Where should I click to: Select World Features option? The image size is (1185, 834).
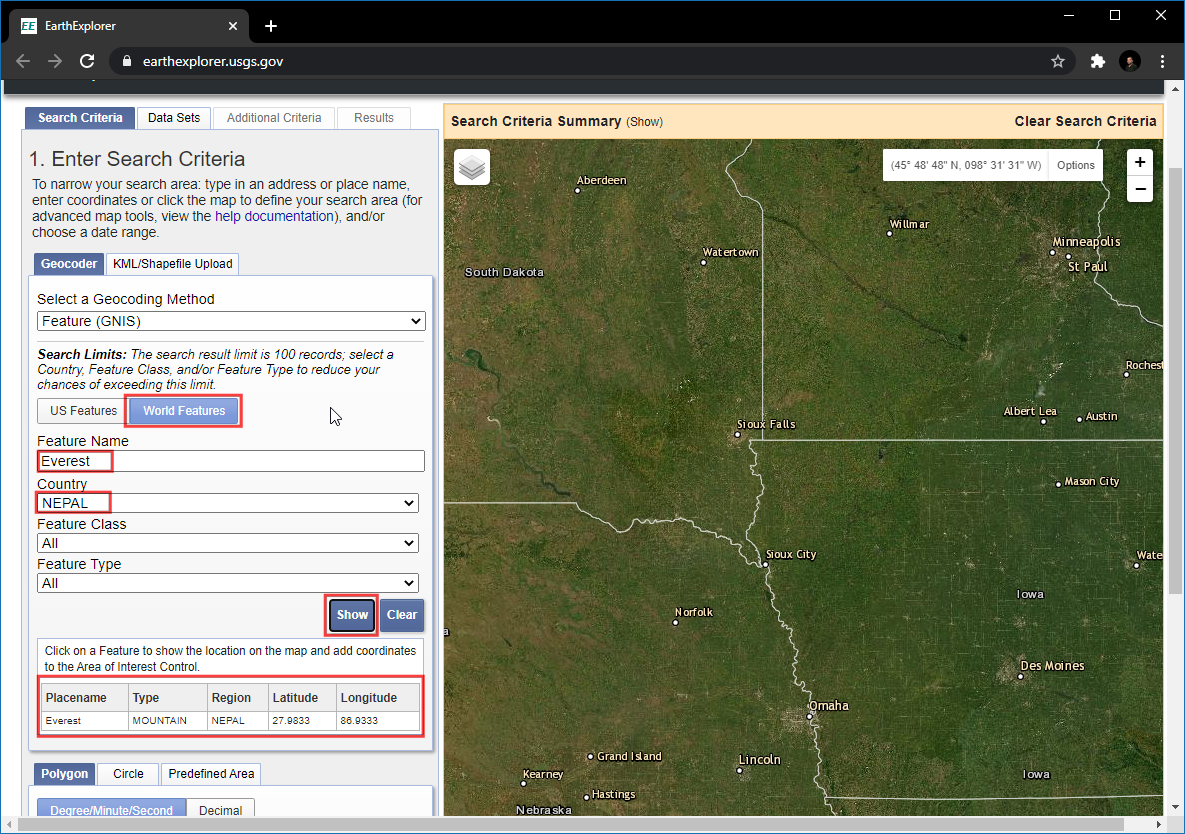coord(184,411)
